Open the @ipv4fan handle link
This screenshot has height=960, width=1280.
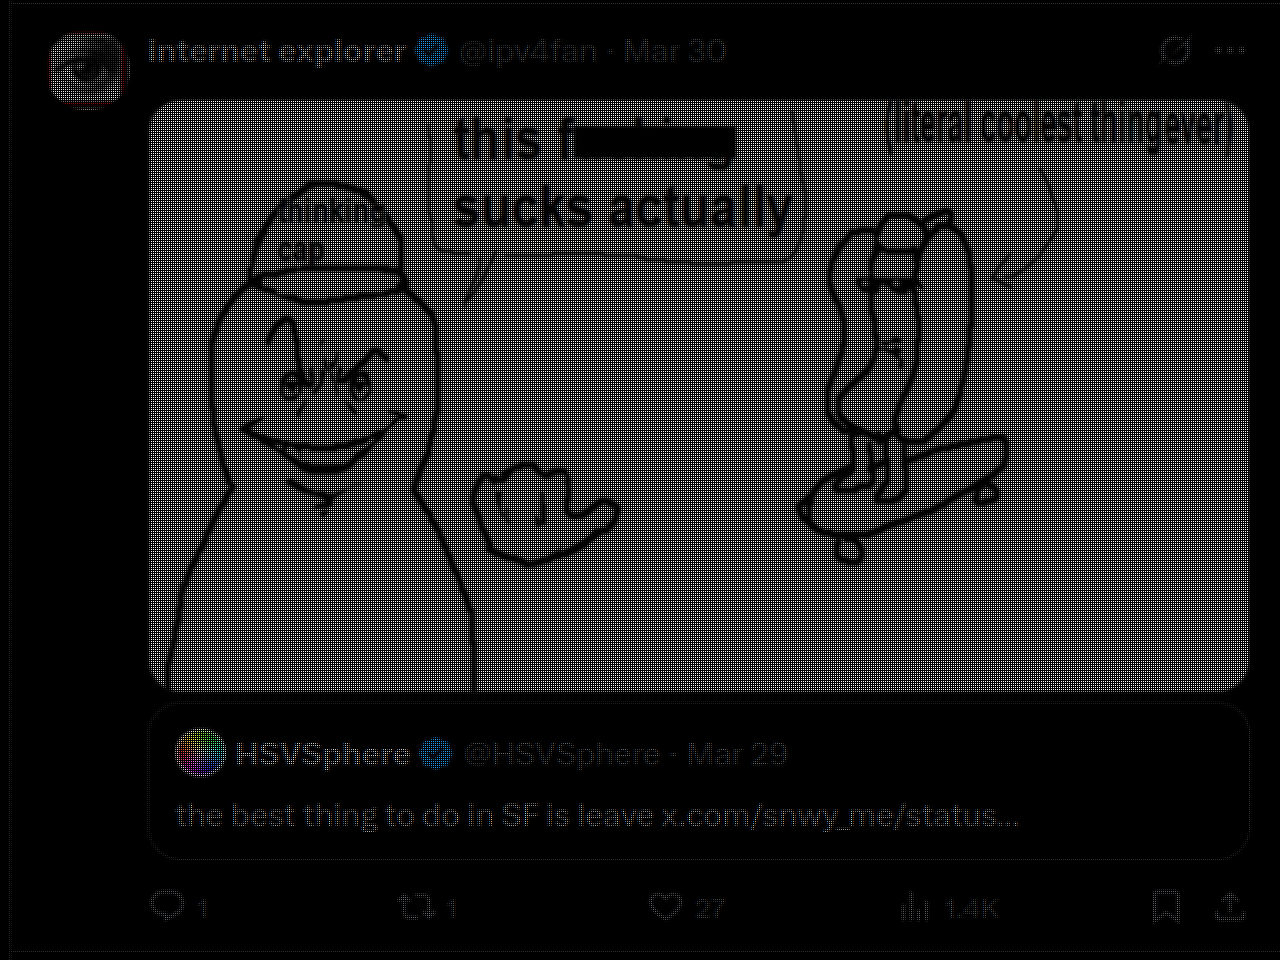point(528,51)
